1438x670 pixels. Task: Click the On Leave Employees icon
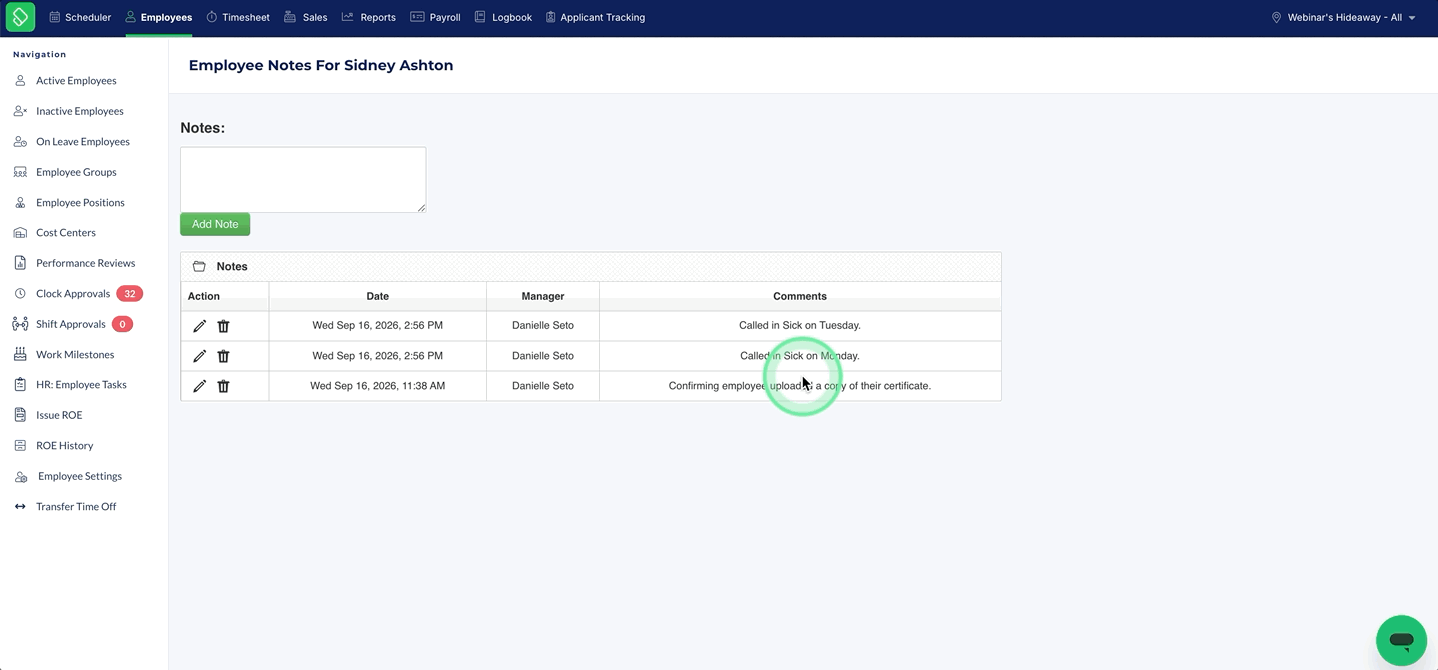pyautogui.click(x=20, y=141)
